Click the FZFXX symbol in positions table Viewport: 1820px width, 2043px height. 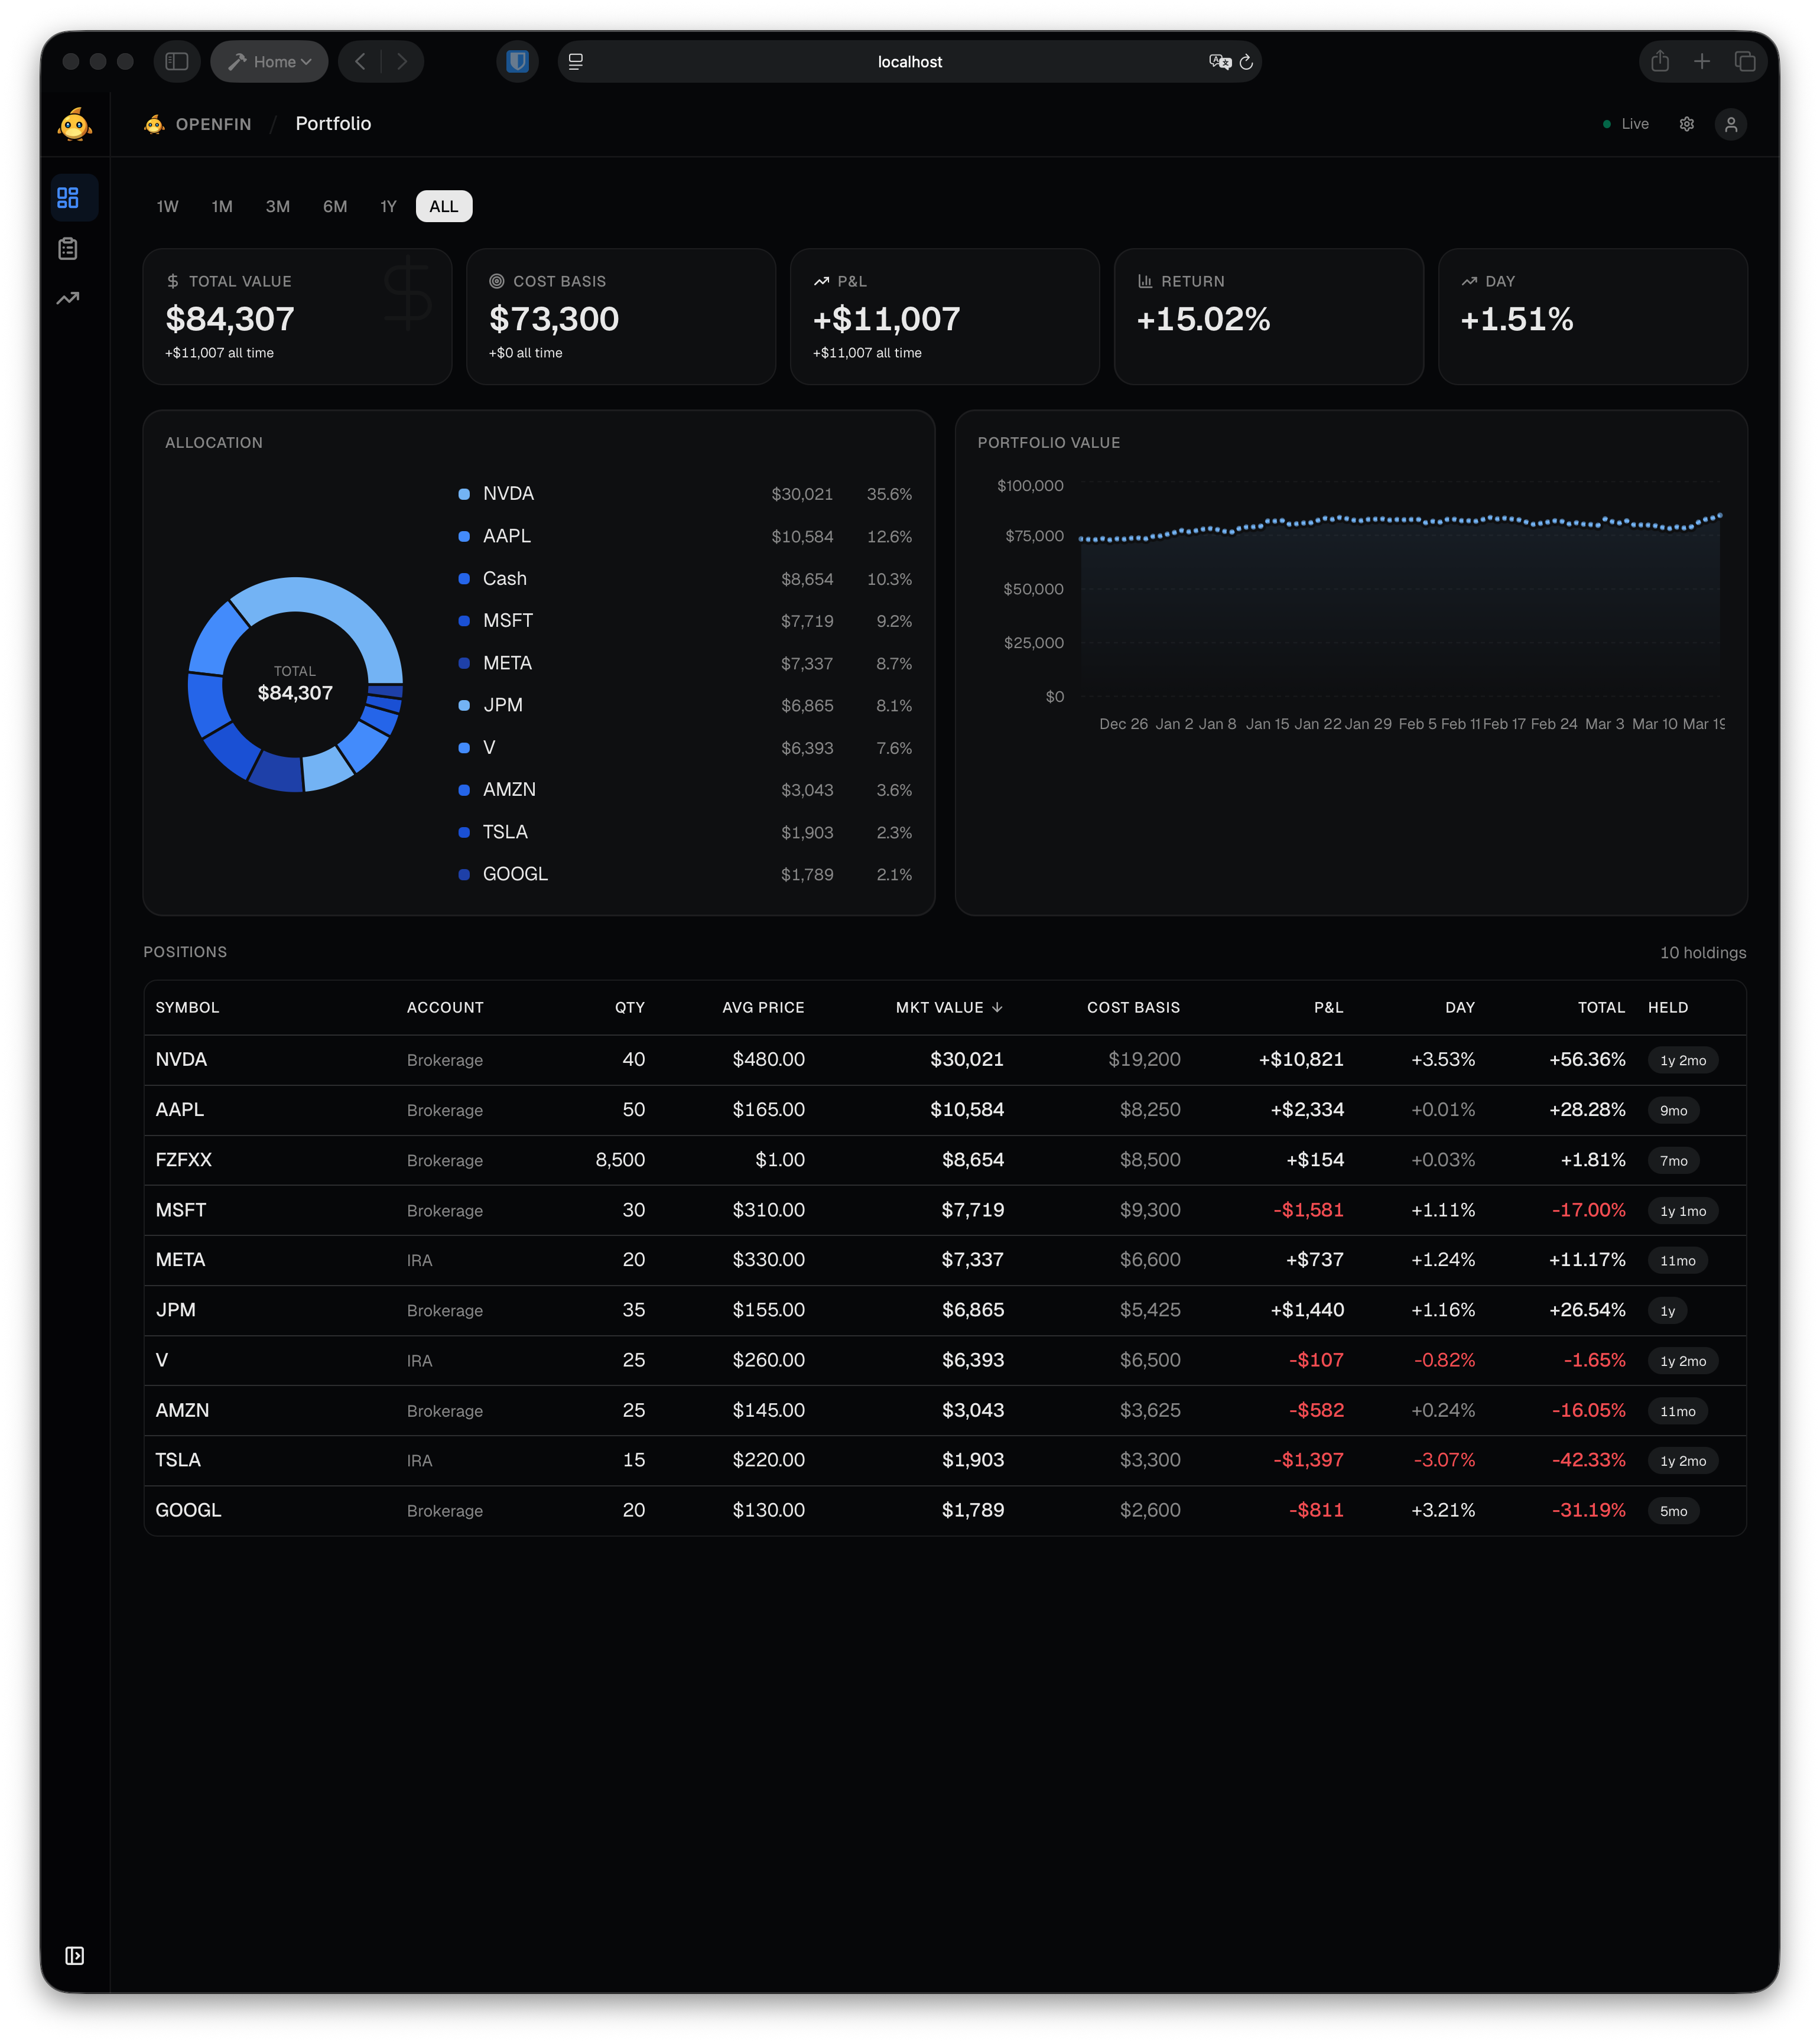click(x=184, y=1160)
